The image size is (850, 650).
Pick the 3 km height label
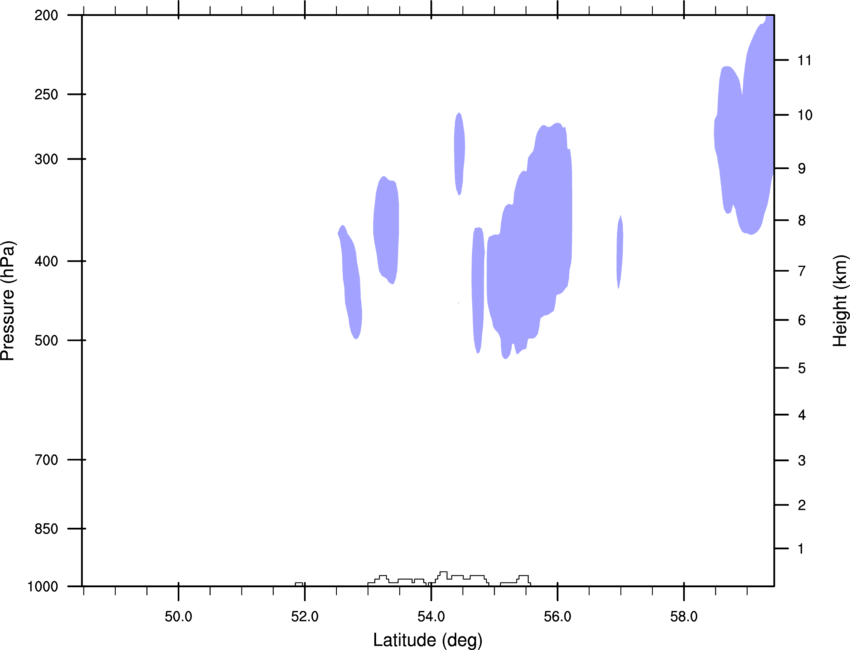802,461
